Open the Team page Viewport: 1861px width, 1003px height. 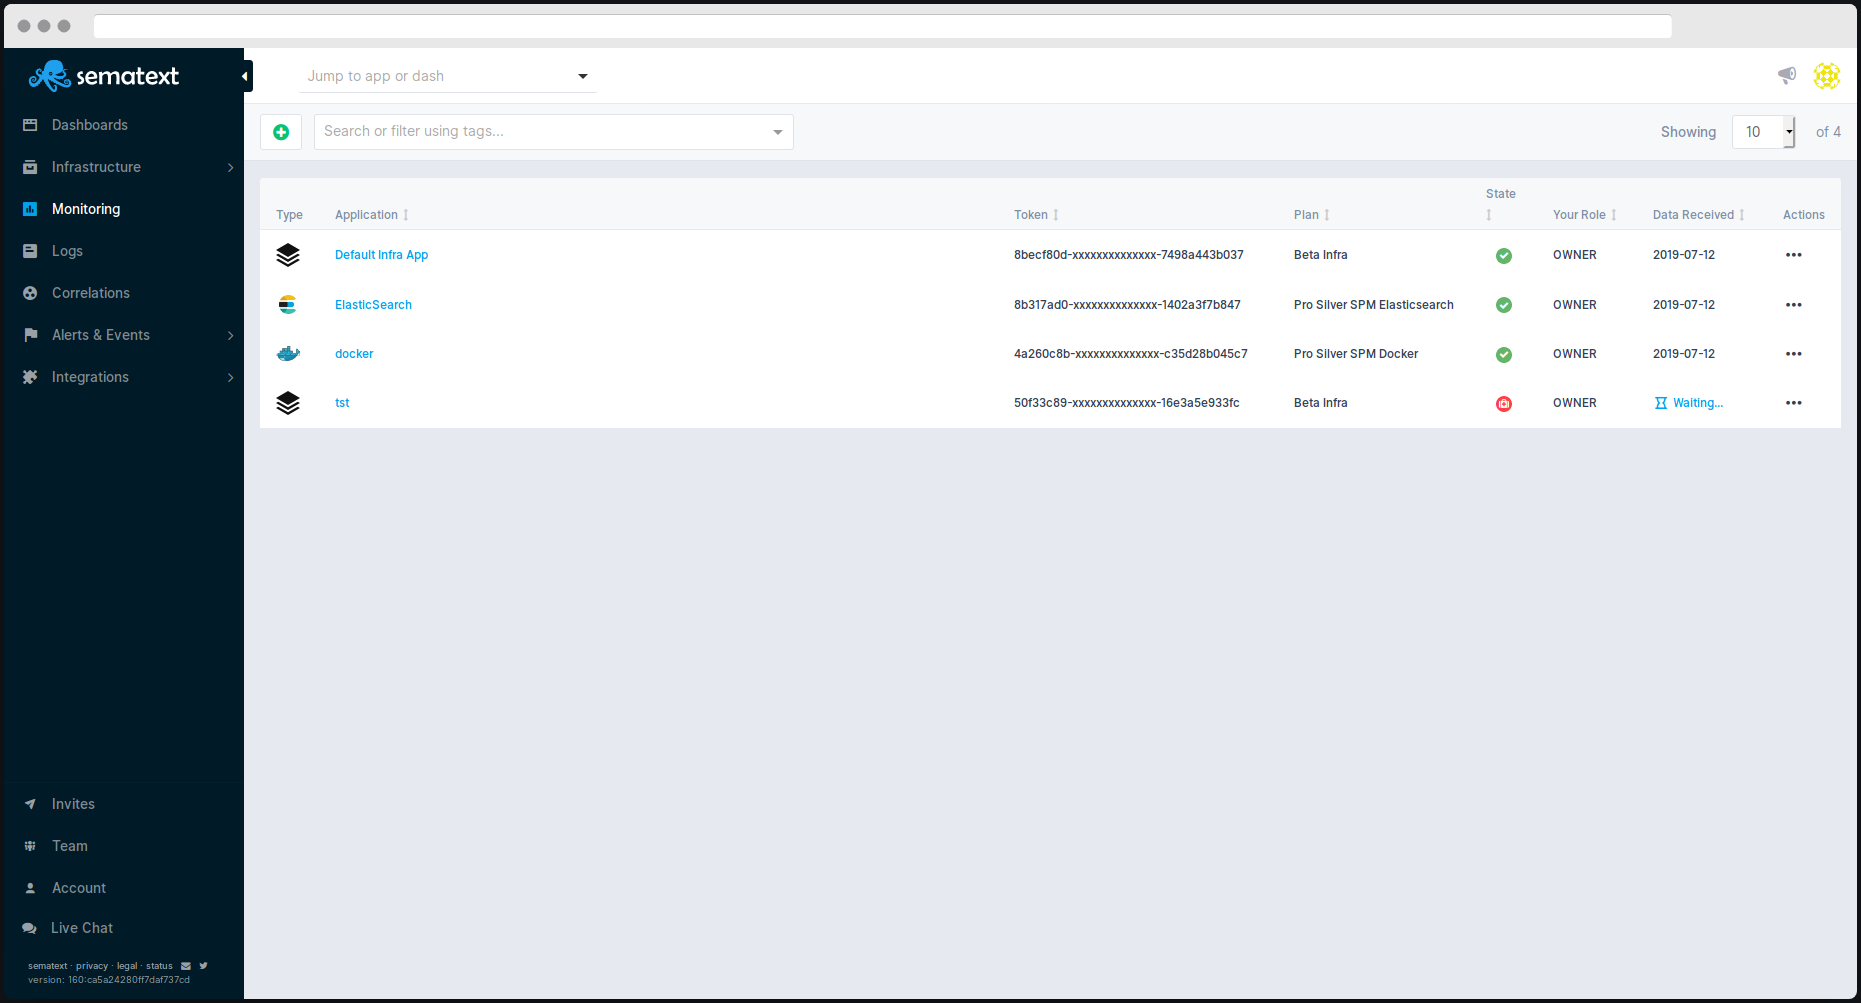[x=70, y=846]
